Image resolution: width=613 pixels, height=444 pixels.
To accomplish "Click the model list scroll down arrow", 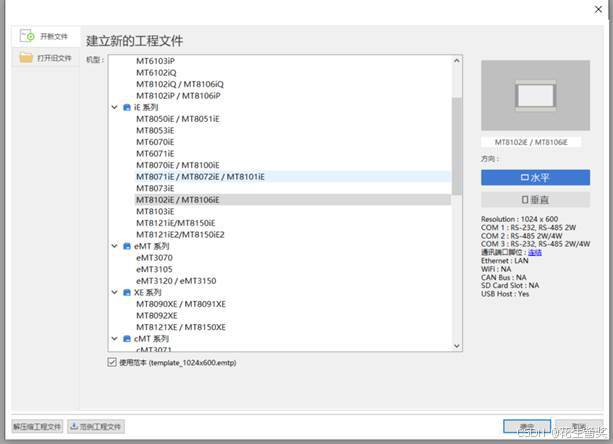I will click(x=456, y=346).
